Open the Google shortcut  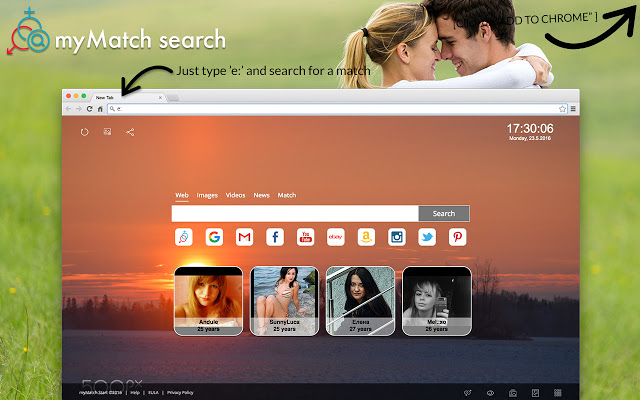[x=214, y=237]
